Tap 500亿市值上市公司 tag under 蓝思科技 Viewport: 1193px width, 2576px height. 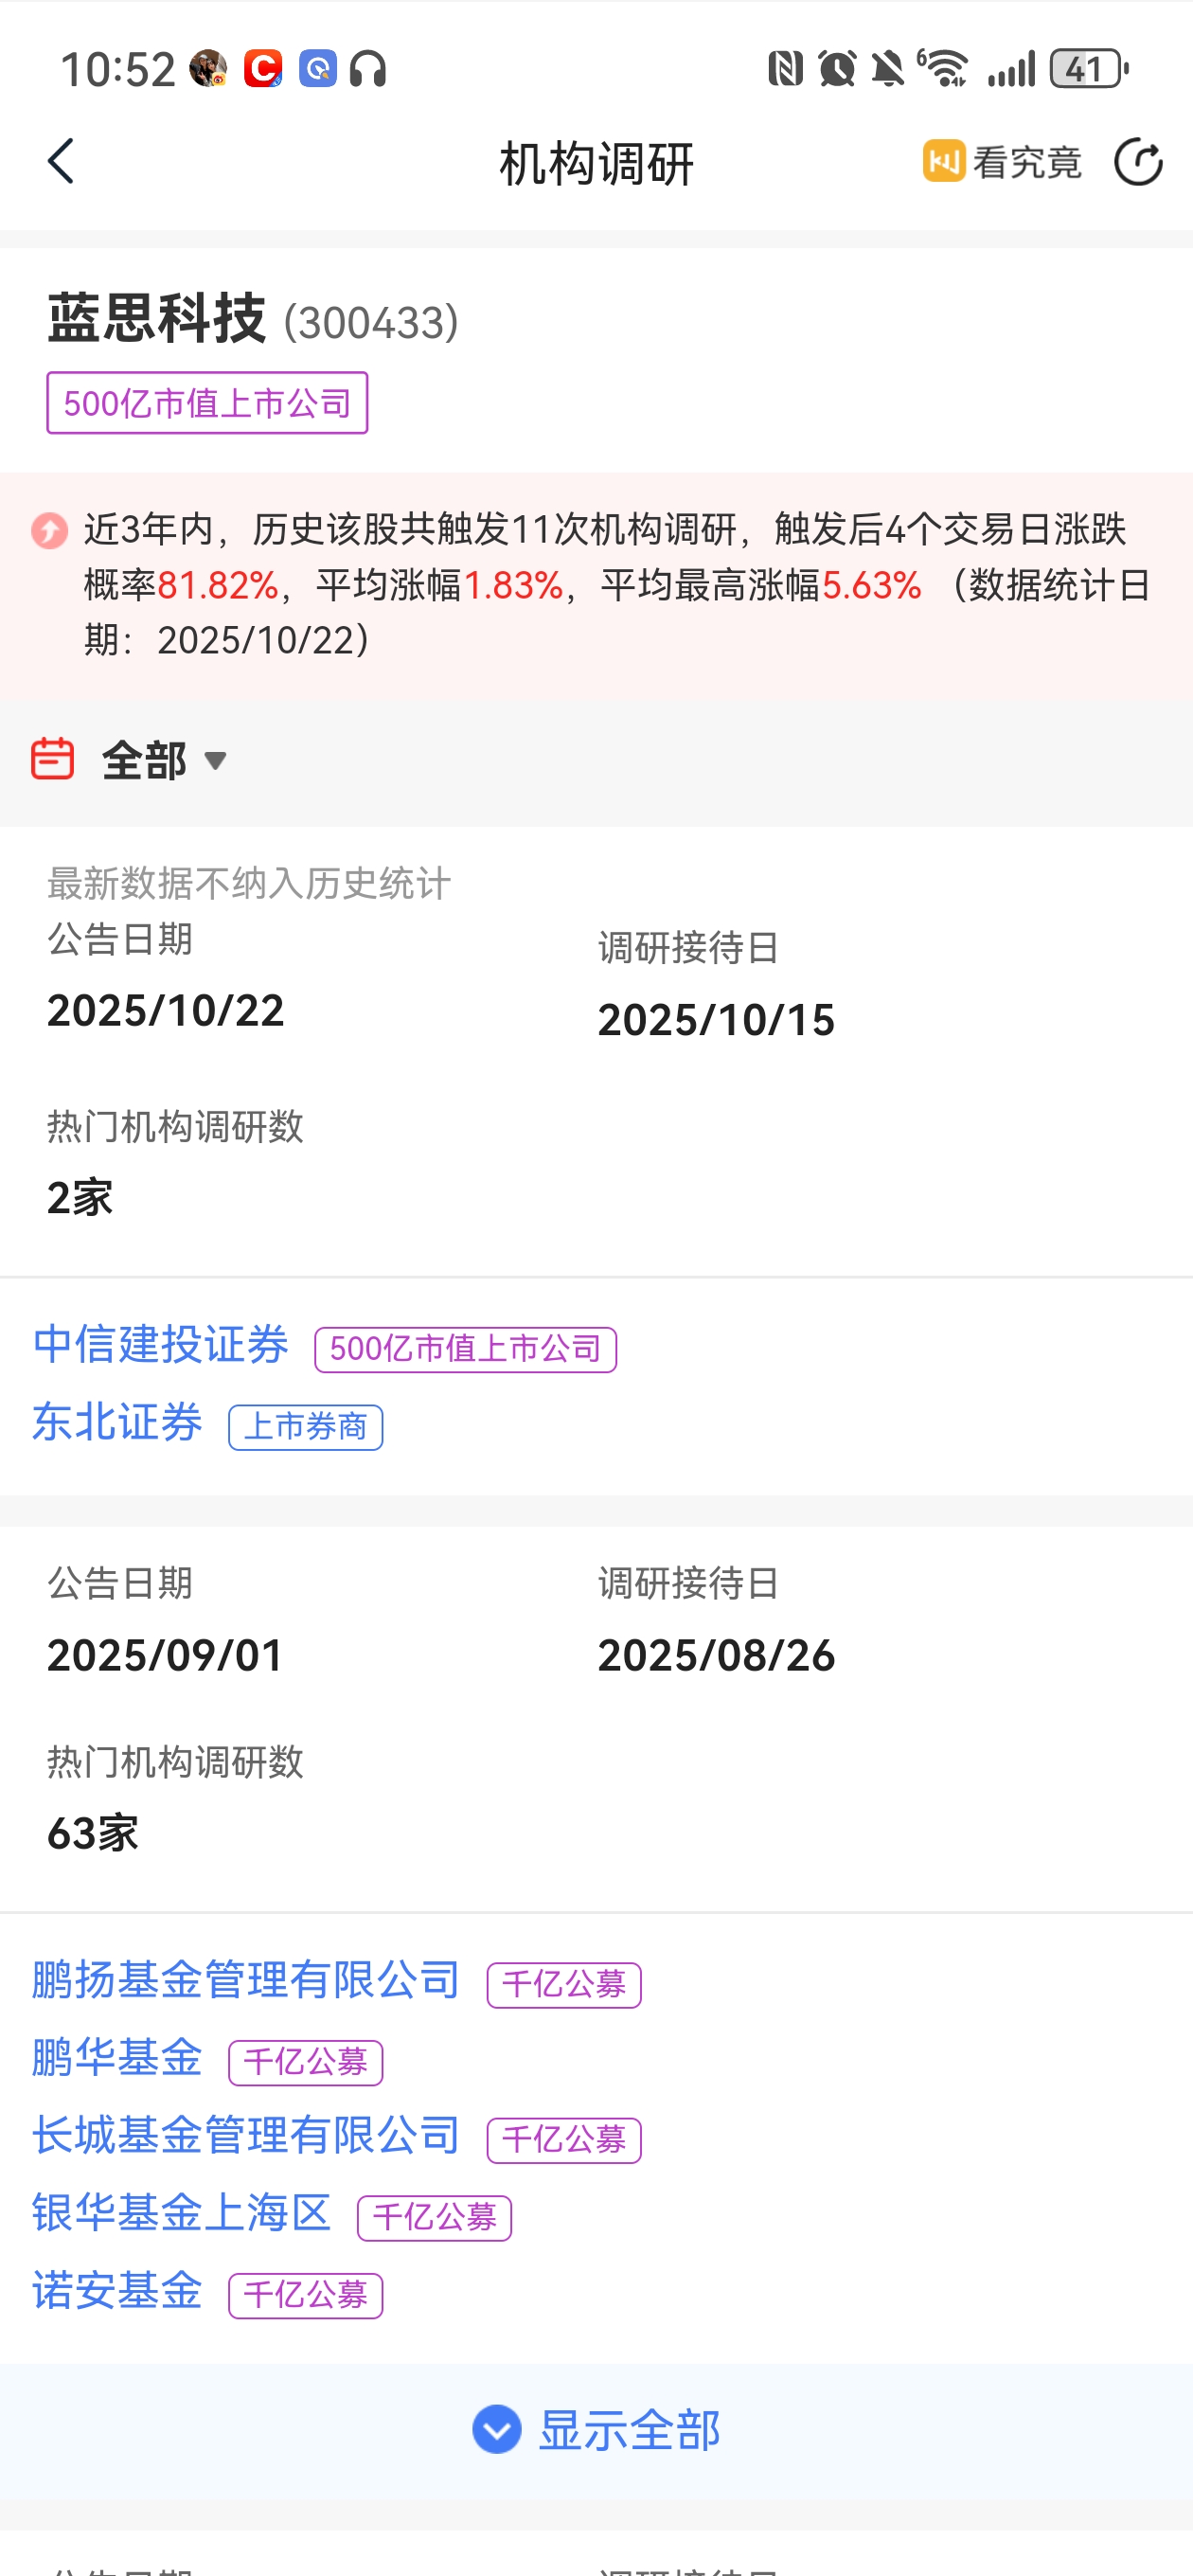click(x=207, y=403)
